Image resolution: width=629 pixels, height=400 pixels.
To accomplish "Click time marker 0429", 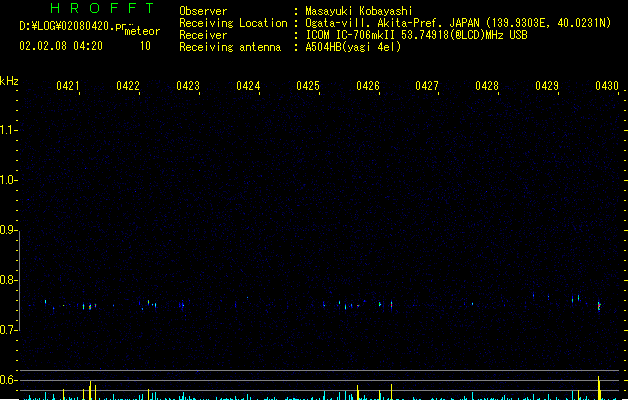I will coord(547,86).
